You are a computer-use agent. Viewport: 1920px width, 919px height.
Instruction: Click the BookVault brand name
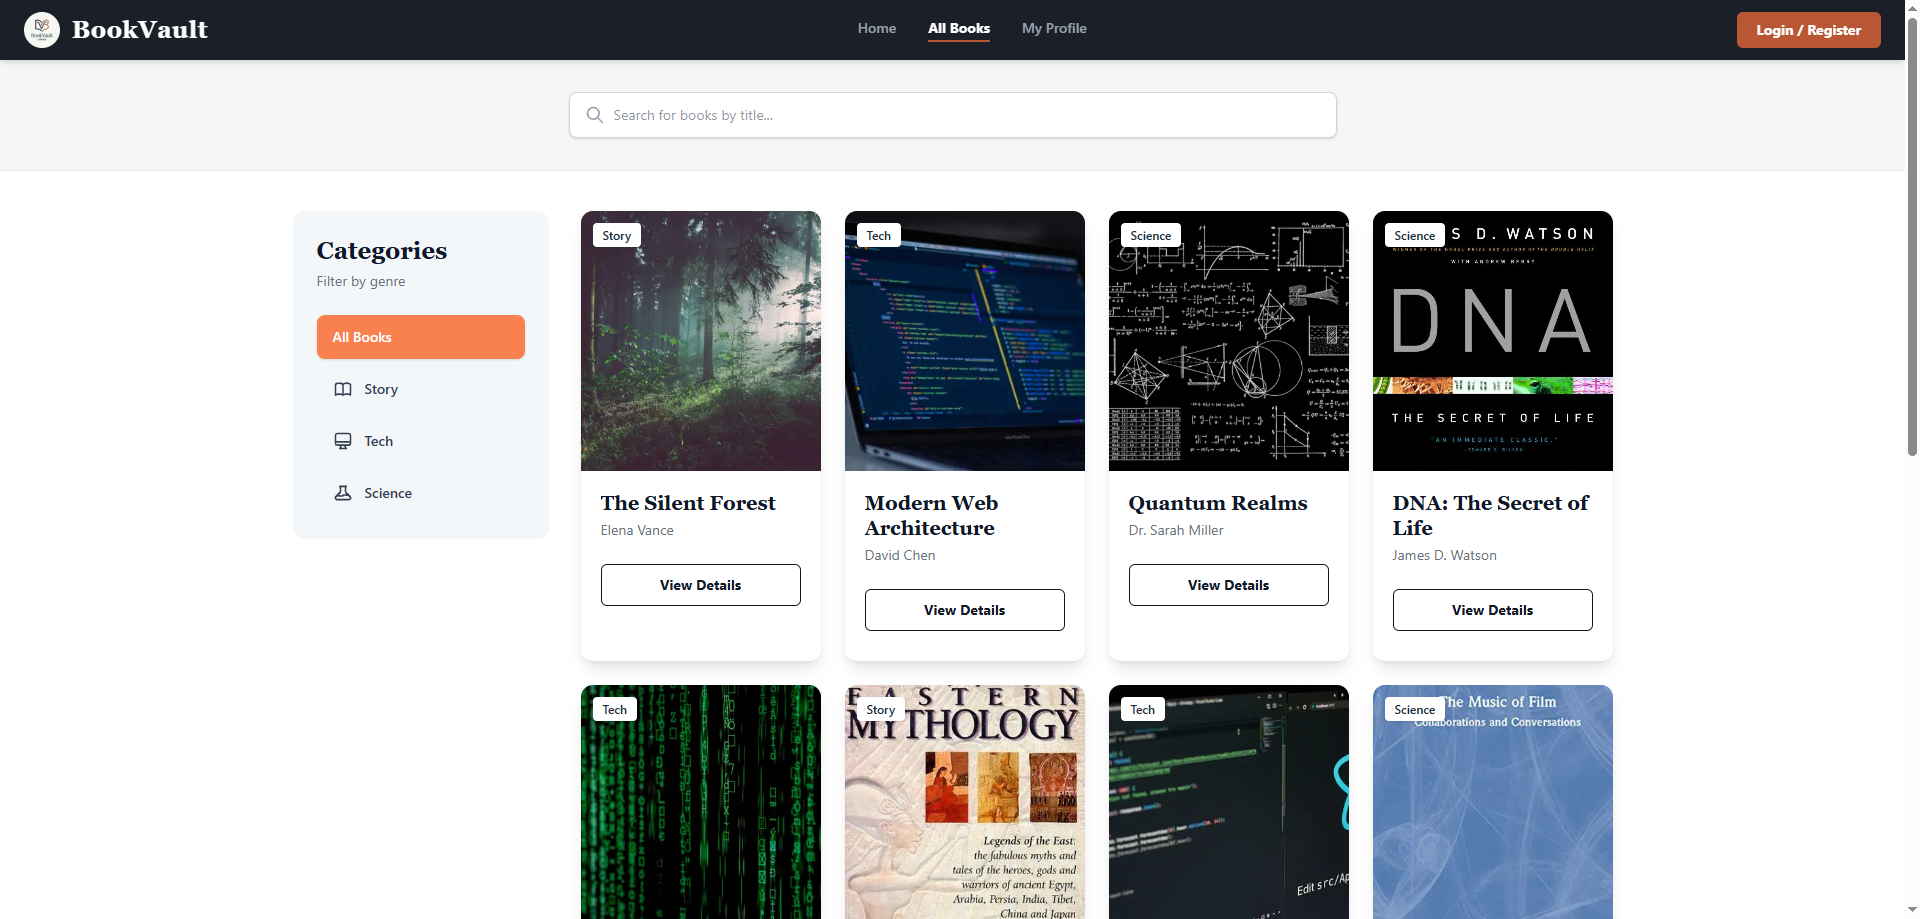140,30
